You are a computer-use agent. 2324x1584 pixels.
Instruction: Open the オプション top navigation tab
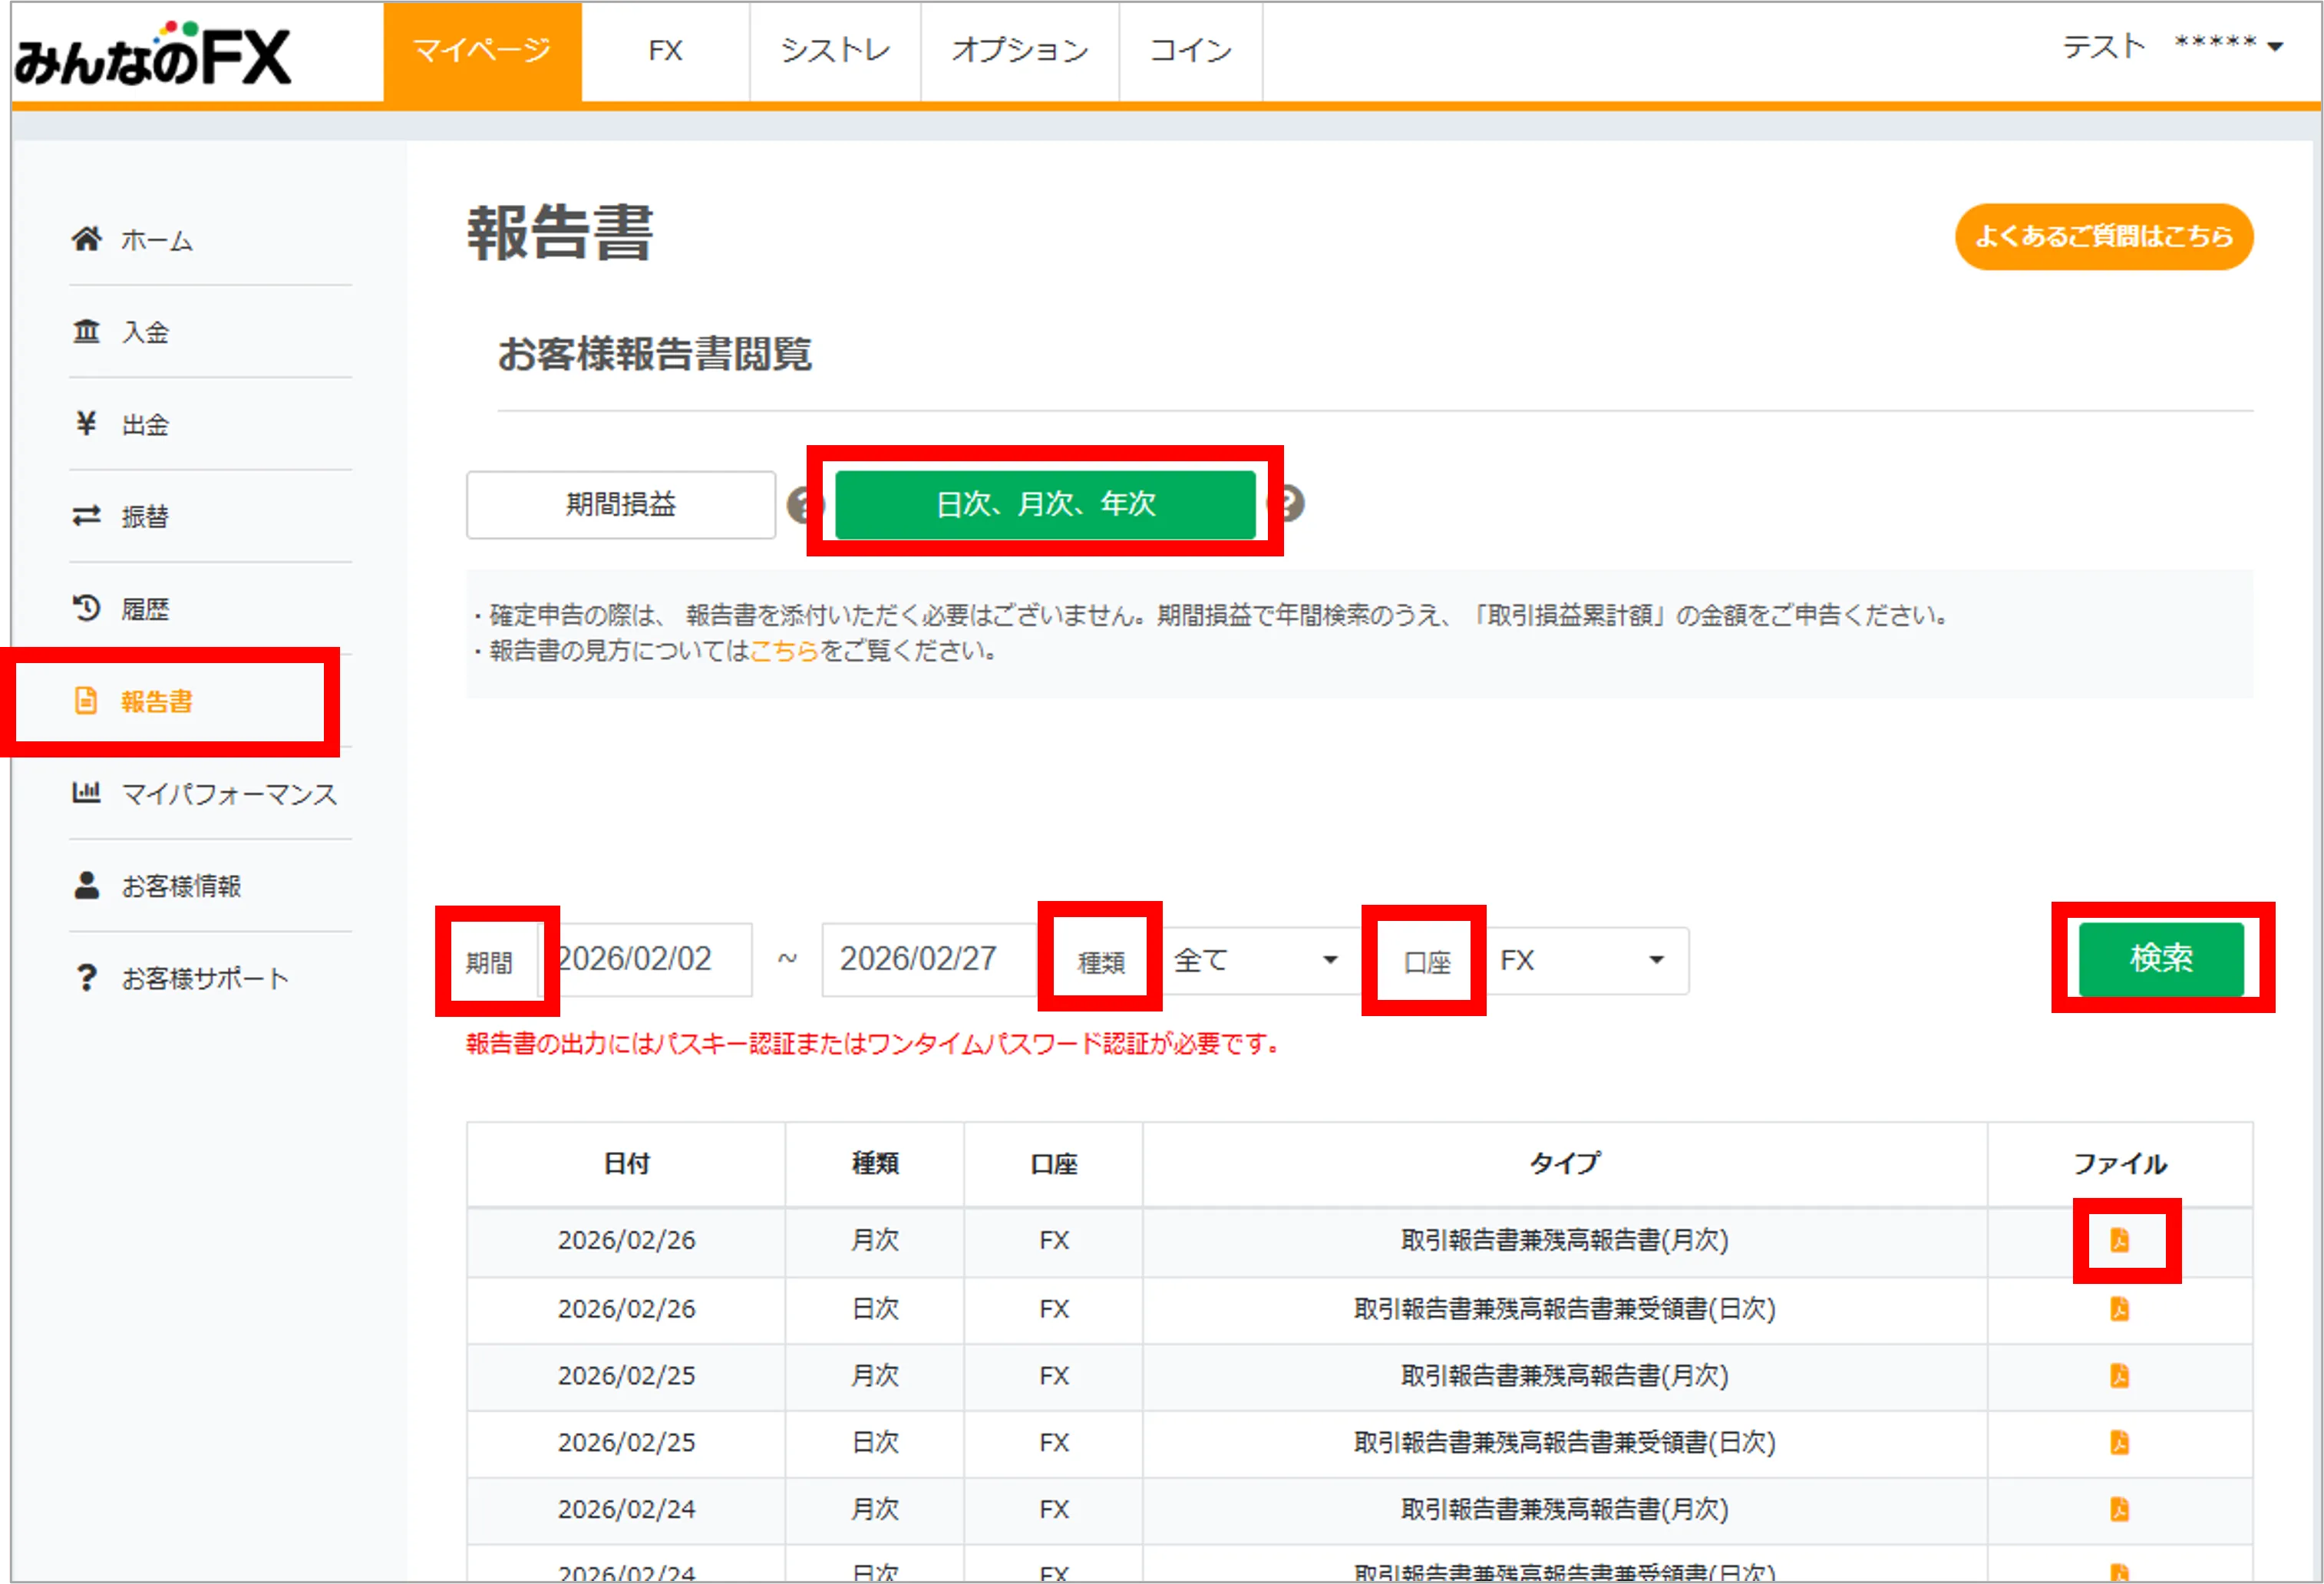pyautogui.click(x=1019, y=50)
